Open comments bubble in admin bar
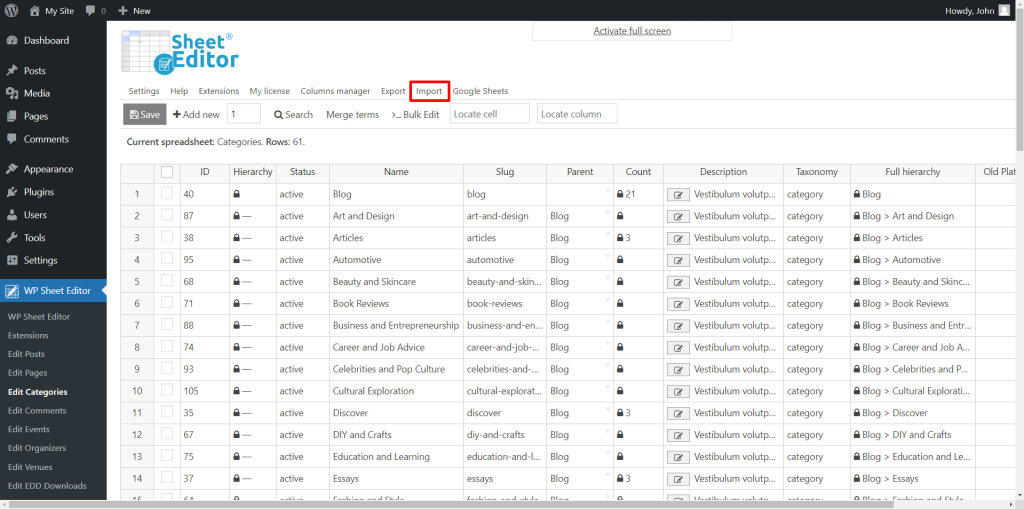 point(90,10)
